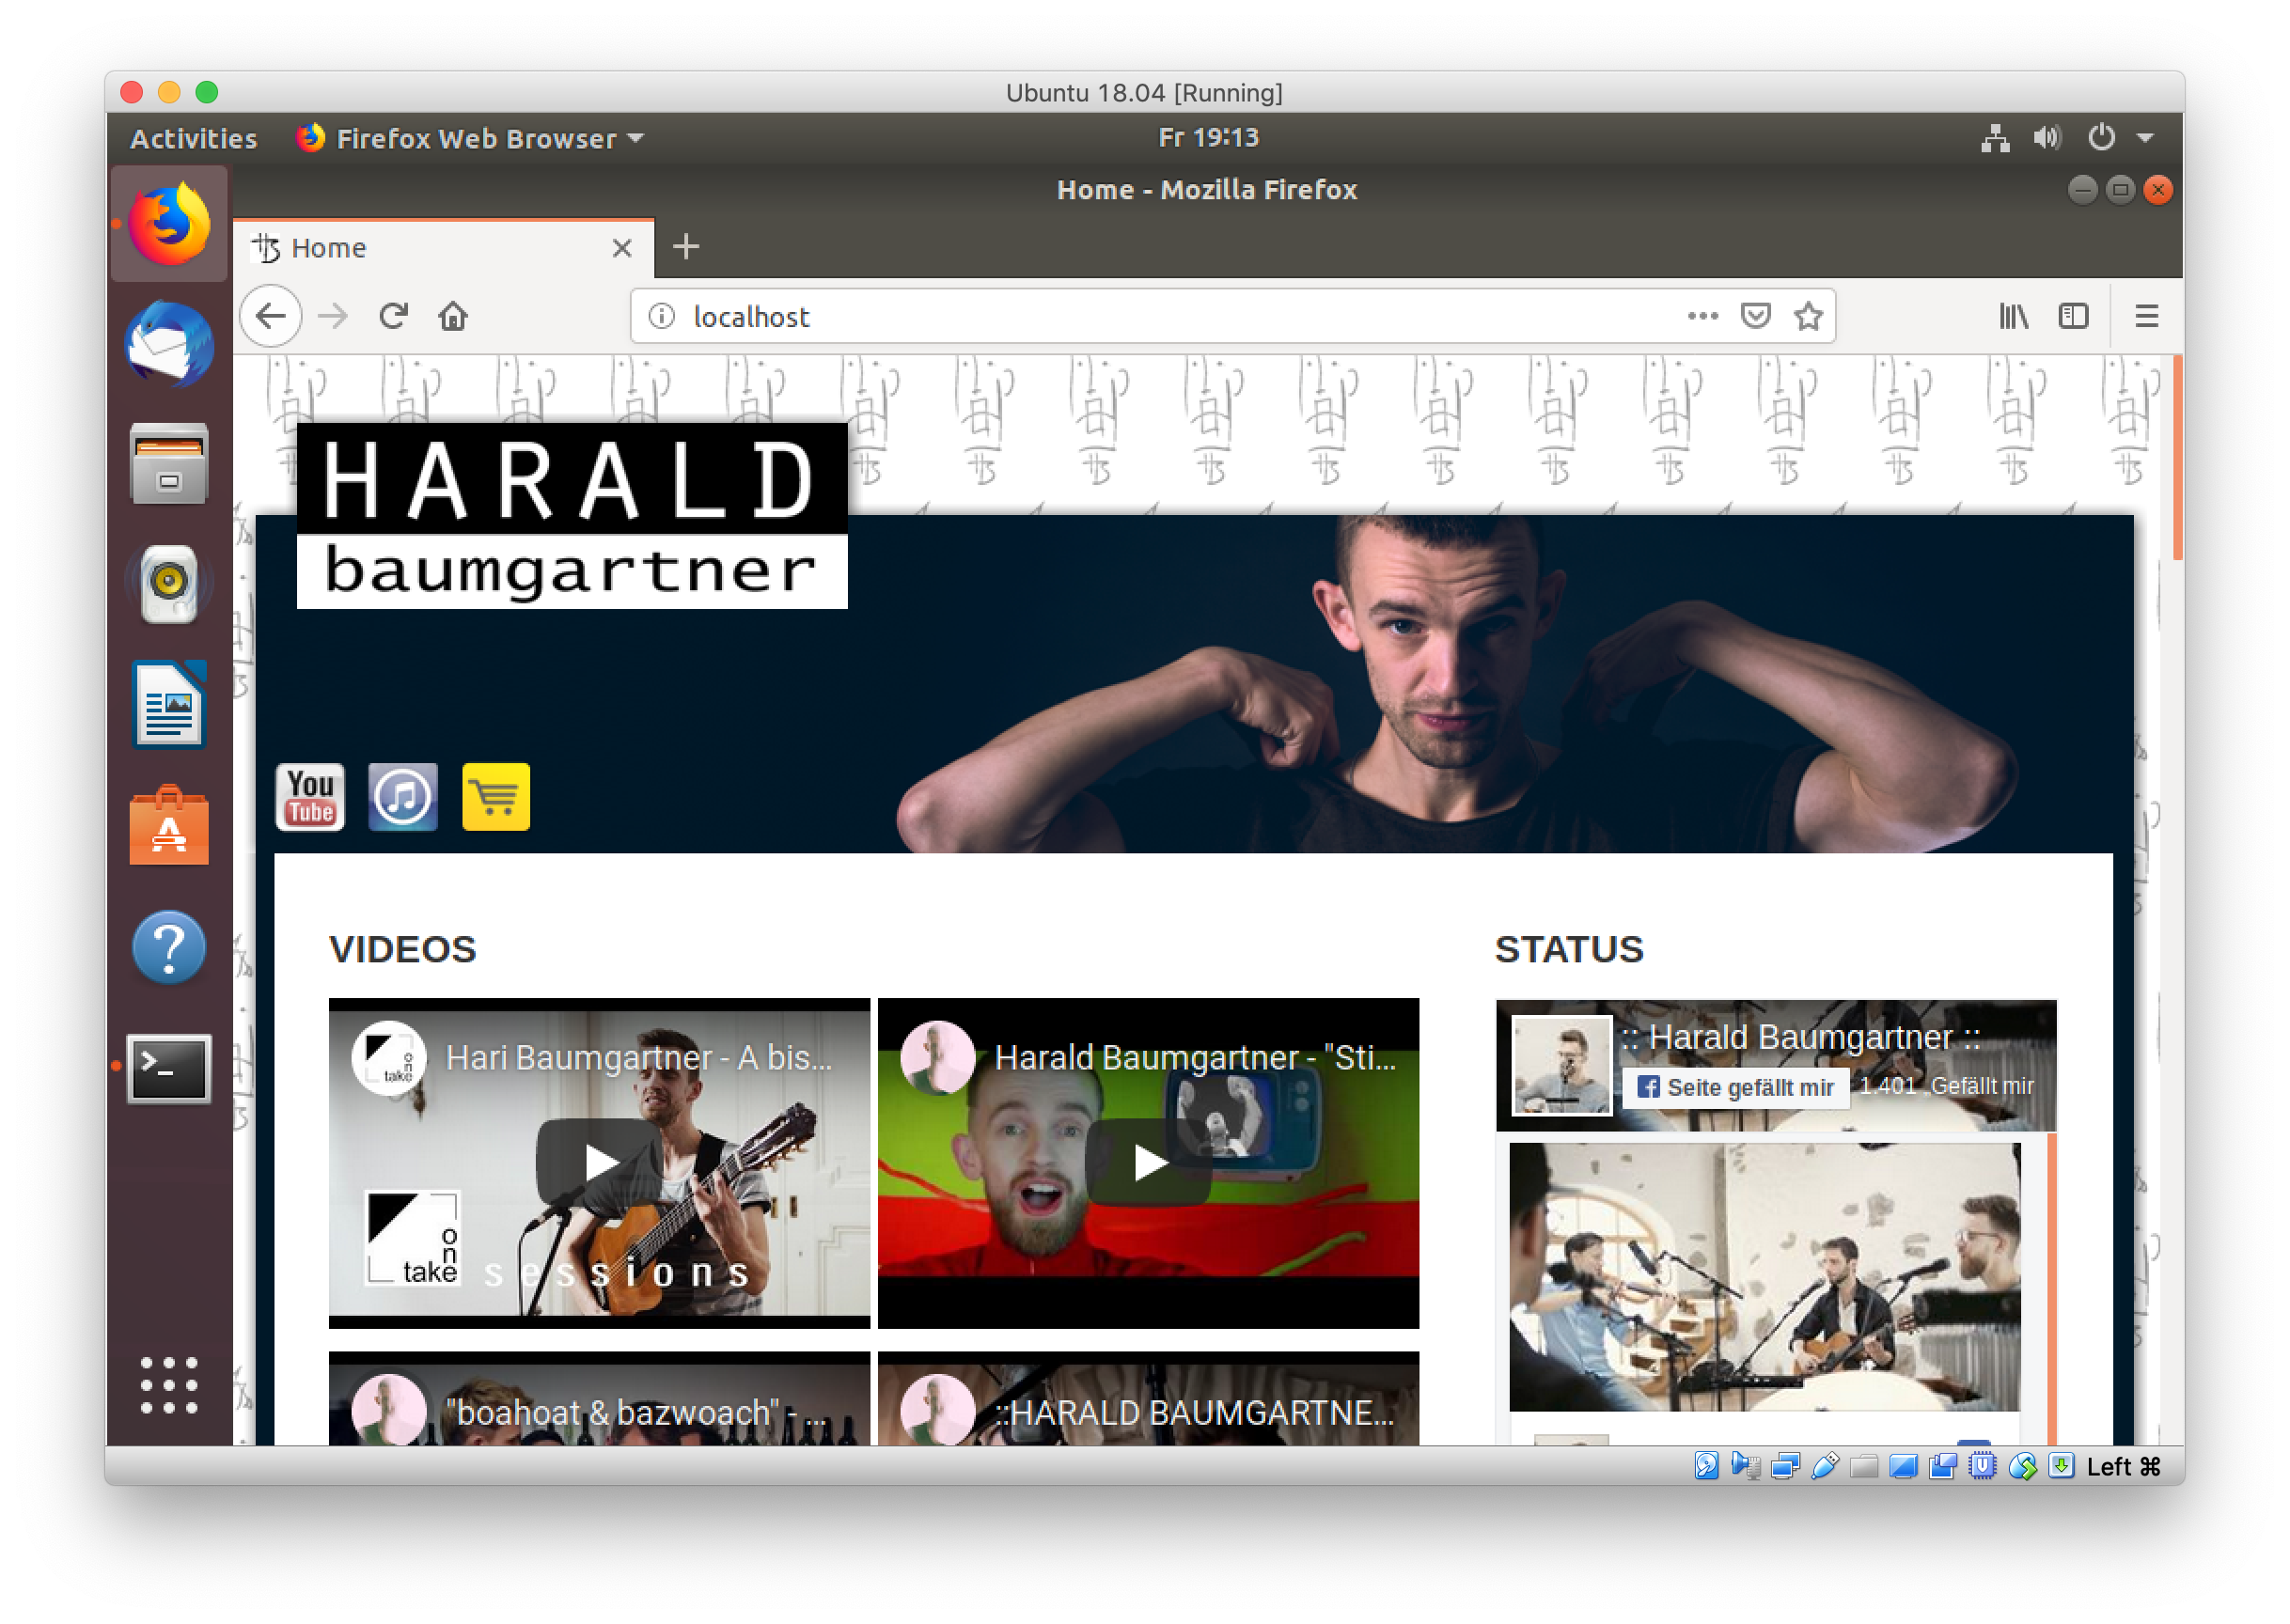The height and width of the screenshot is (1624, 2290).
Task: Reload the localhost page
Action: pyautogui.click(x=393, y=317)
